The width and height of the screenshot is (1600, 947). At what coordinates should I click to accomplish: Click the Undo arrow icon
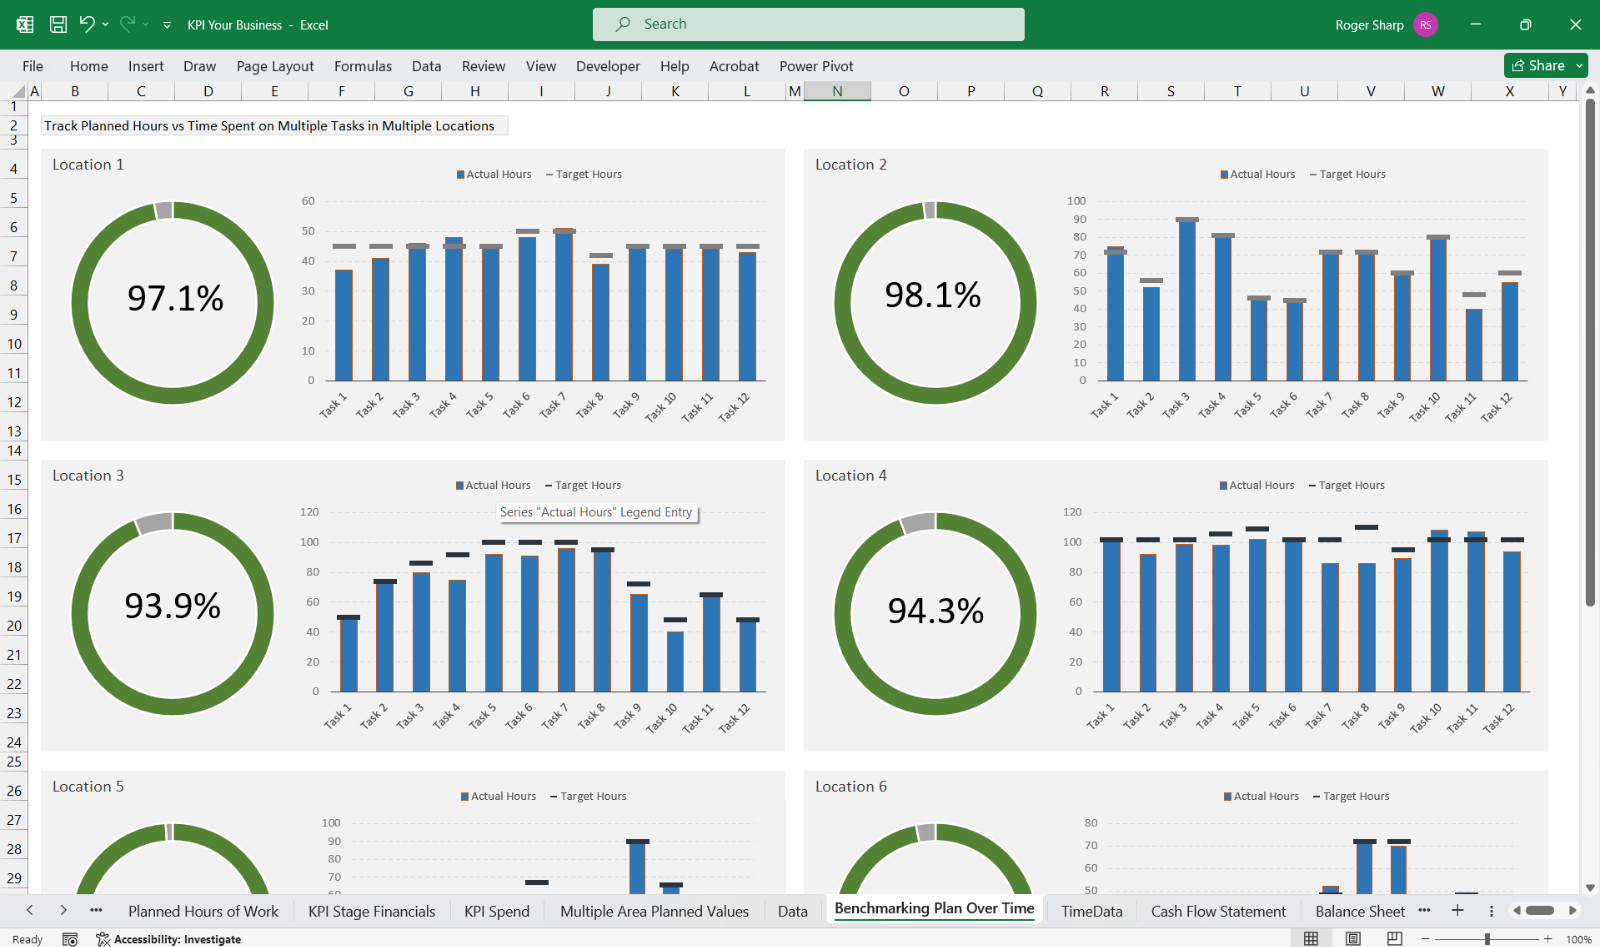[87, 24]
